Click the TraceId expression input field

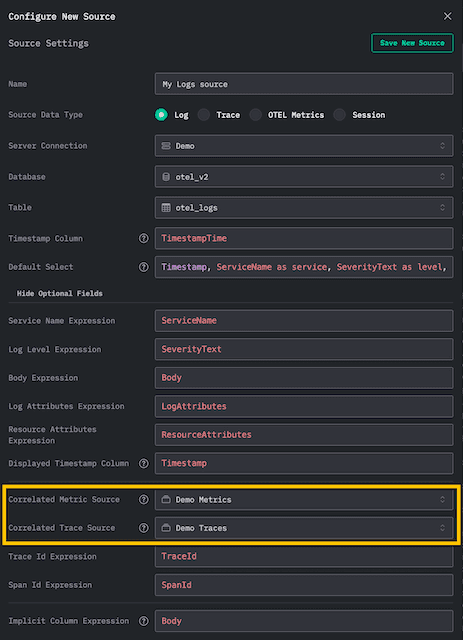pos(304,556)
